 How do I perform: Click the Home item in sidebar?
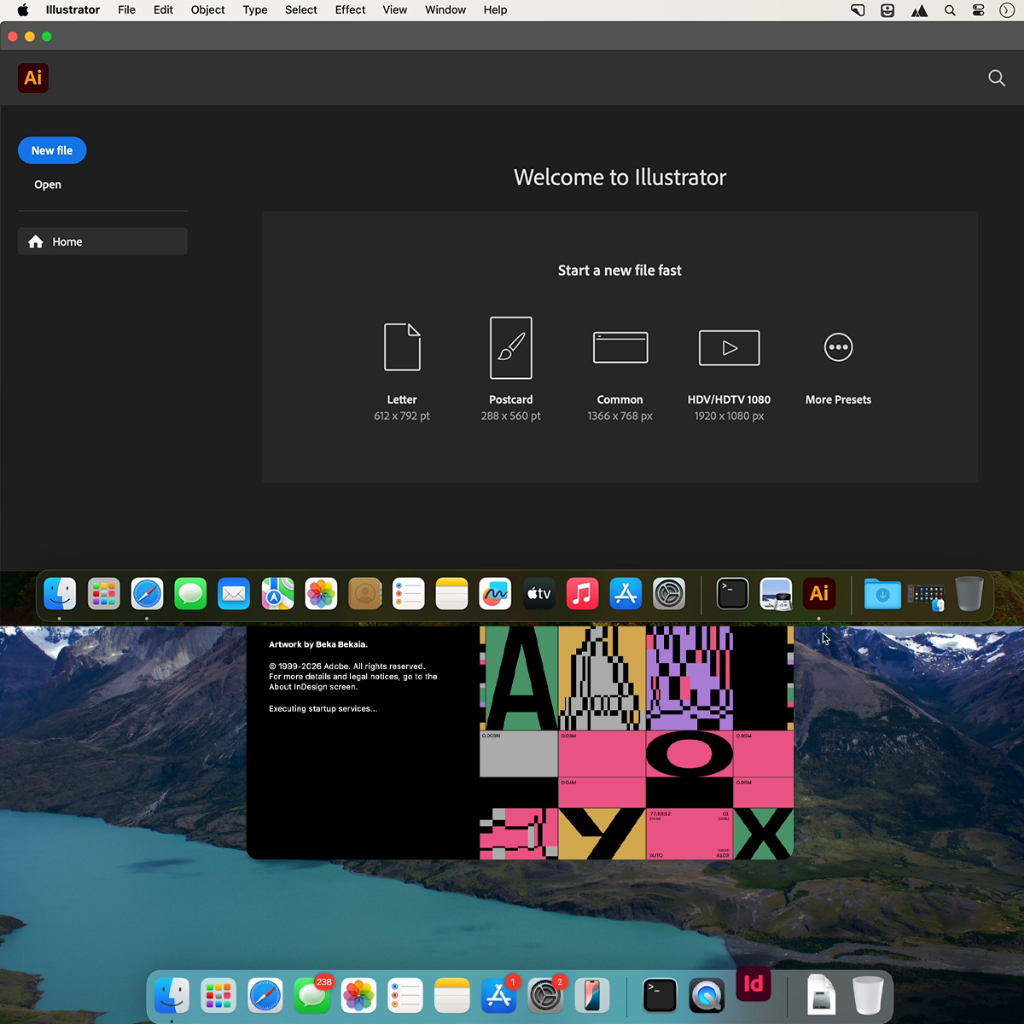pos(103,242)
